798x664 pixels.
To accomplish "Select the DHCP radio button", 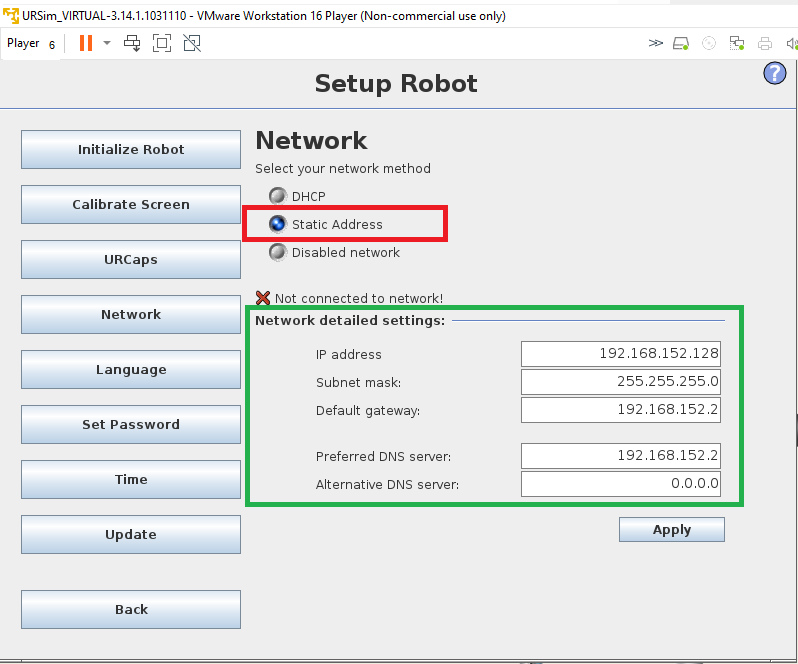I will coord(278,196).
